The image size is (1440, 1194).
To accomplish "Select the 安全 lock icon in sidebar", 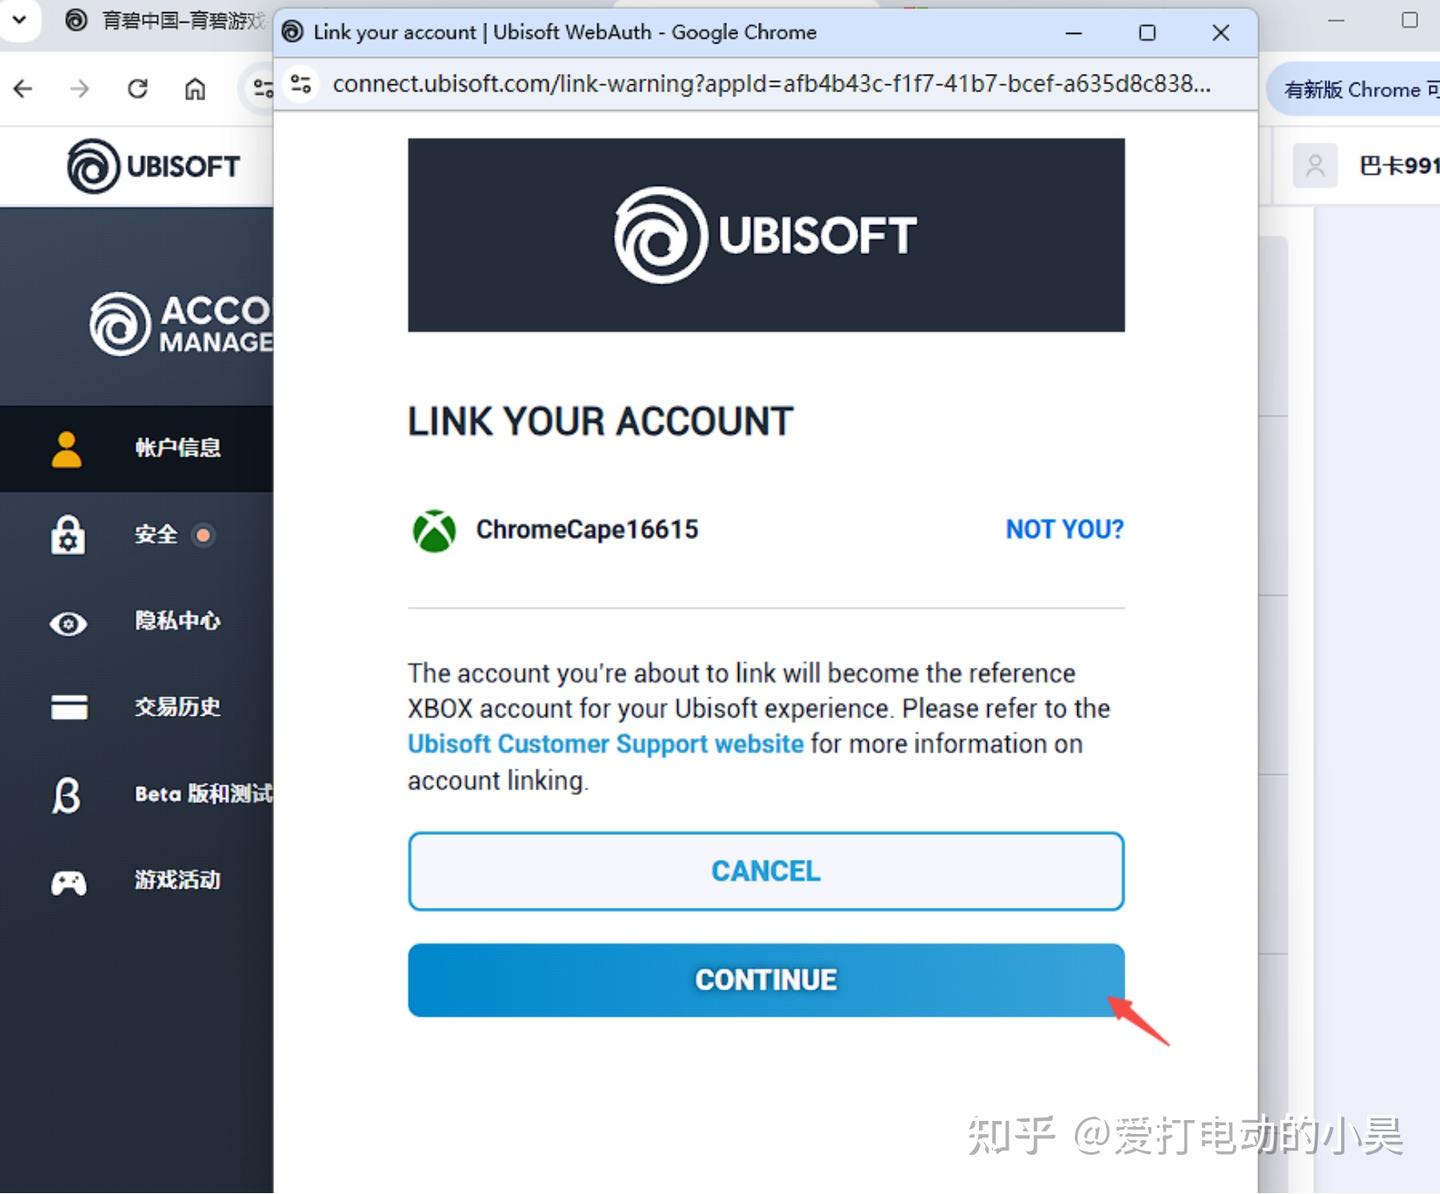I will point(68,535).
